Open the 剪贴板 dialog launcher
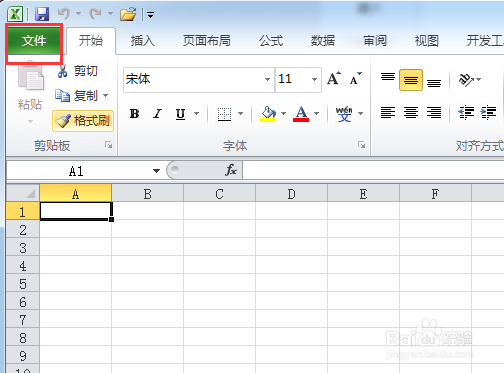The width and height of the screenshot is (504, 373). coord(109,145)
